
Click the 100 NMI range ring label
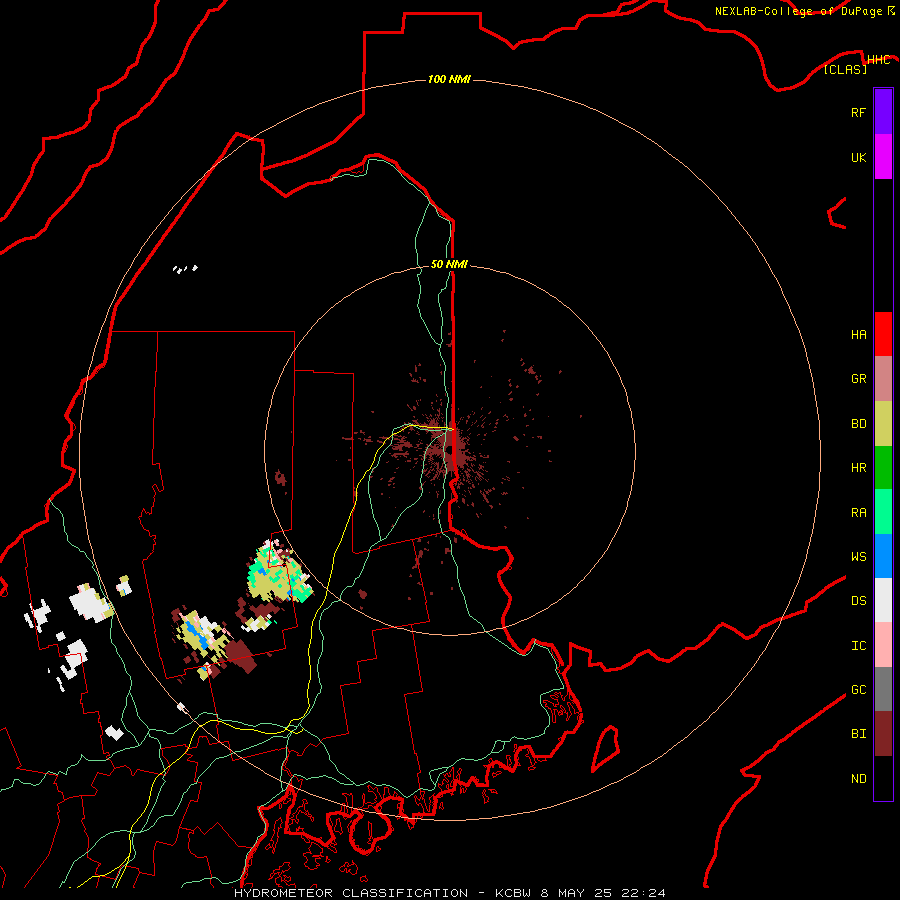coord(449,79)
